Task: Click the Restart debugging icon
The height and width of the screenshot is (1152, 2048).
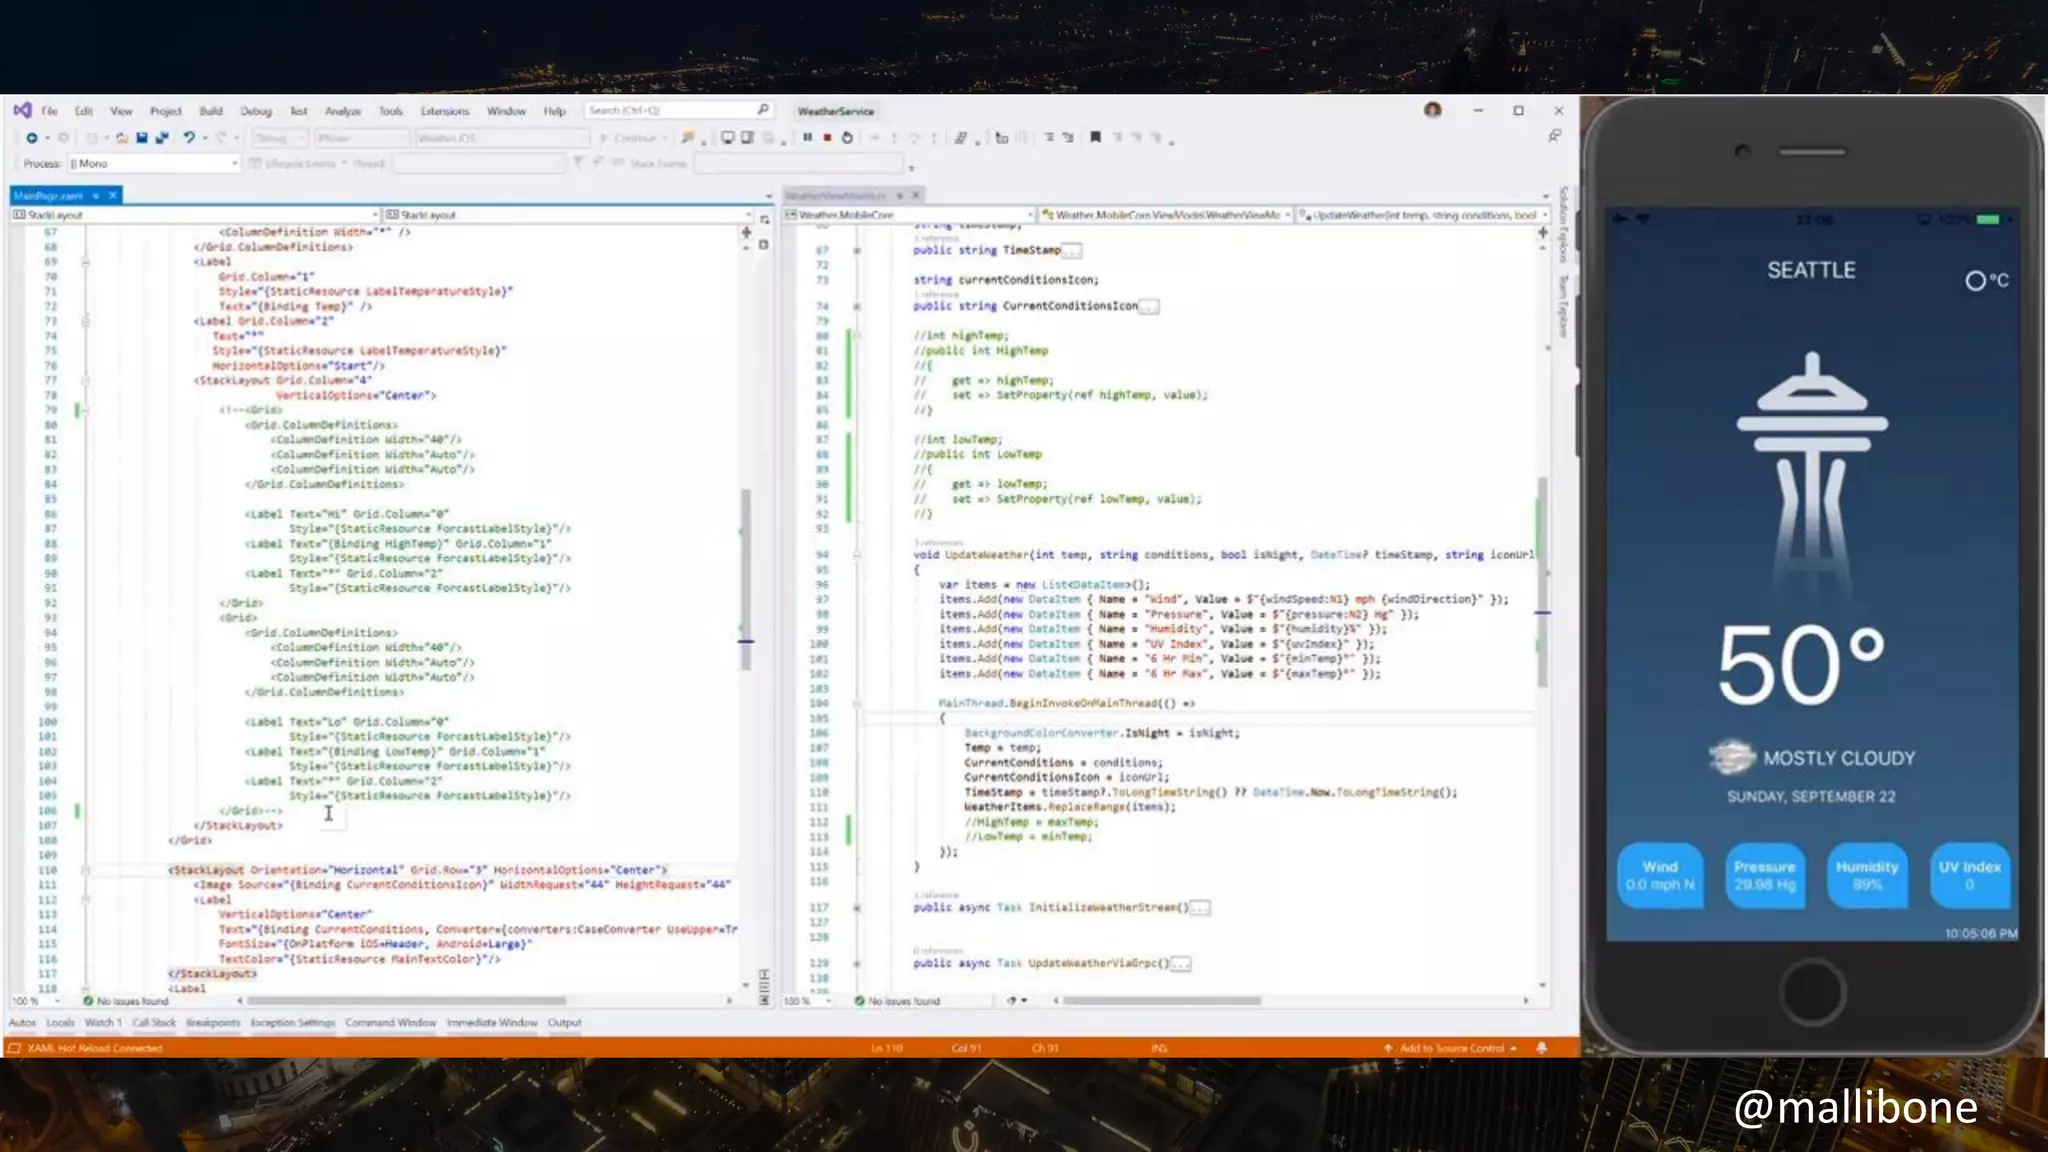Action: click(x=847, y=138)
